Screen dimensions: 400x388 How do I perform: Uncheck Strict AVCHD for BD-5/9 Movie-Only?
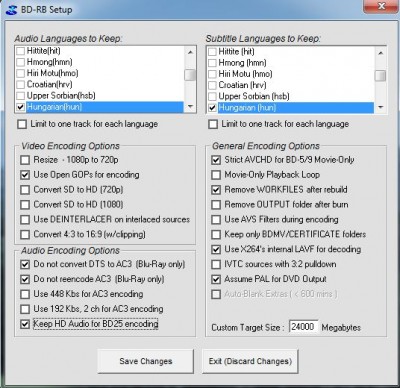point(216,160)
